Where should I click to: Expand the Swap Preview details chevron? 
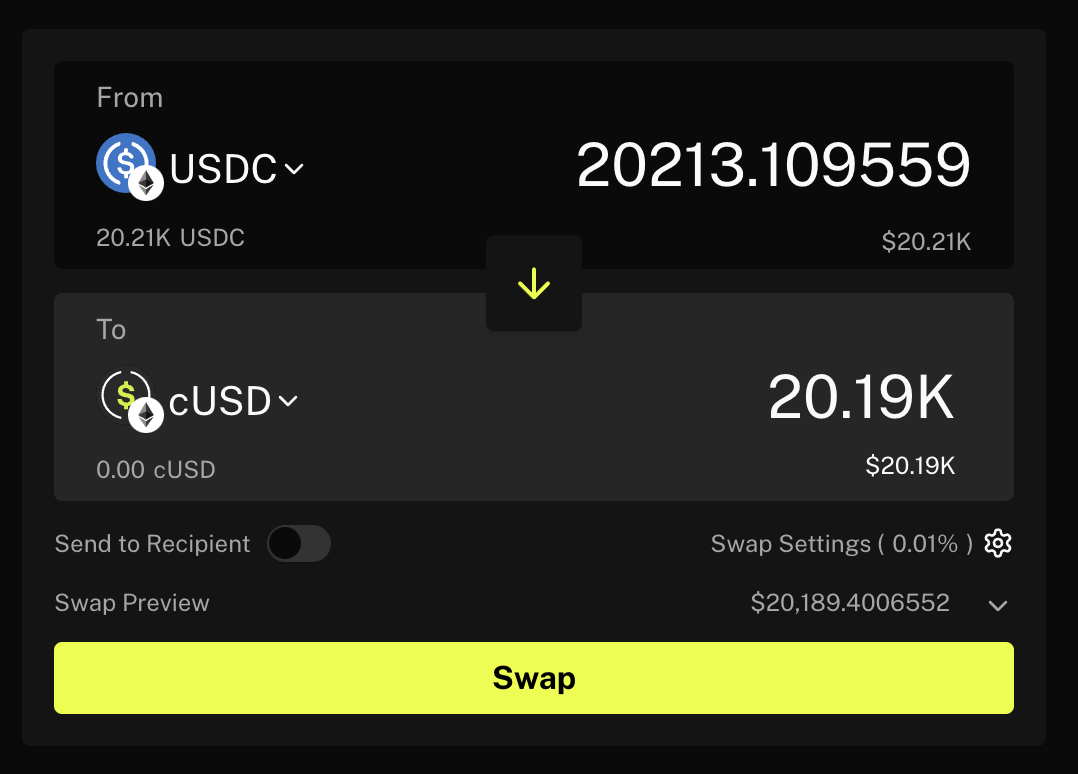coord(998,605)
